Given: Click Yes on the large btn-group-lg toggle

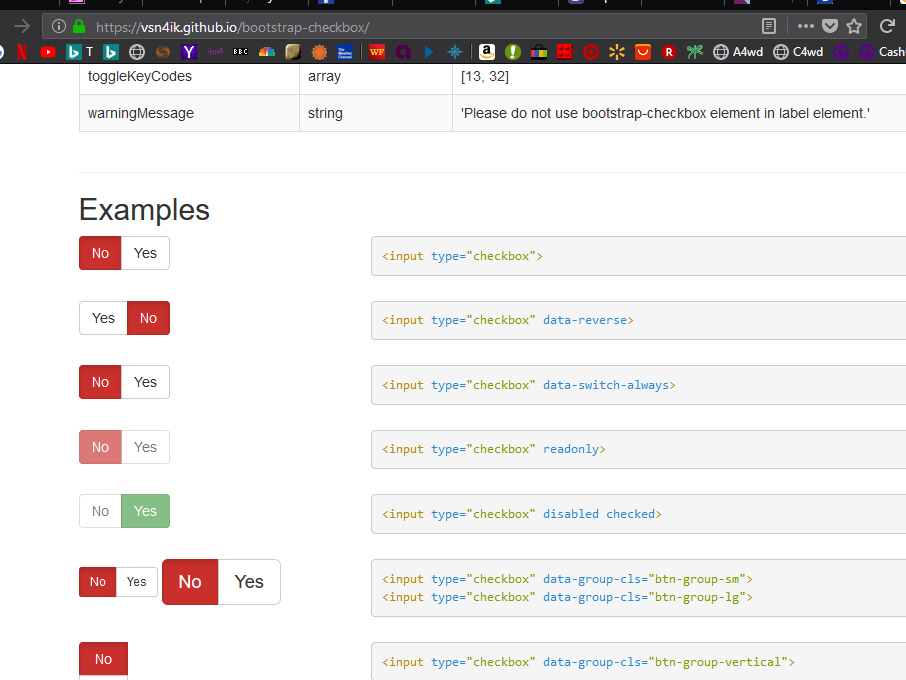Looking at the screenshot, I should coord(249,582).
